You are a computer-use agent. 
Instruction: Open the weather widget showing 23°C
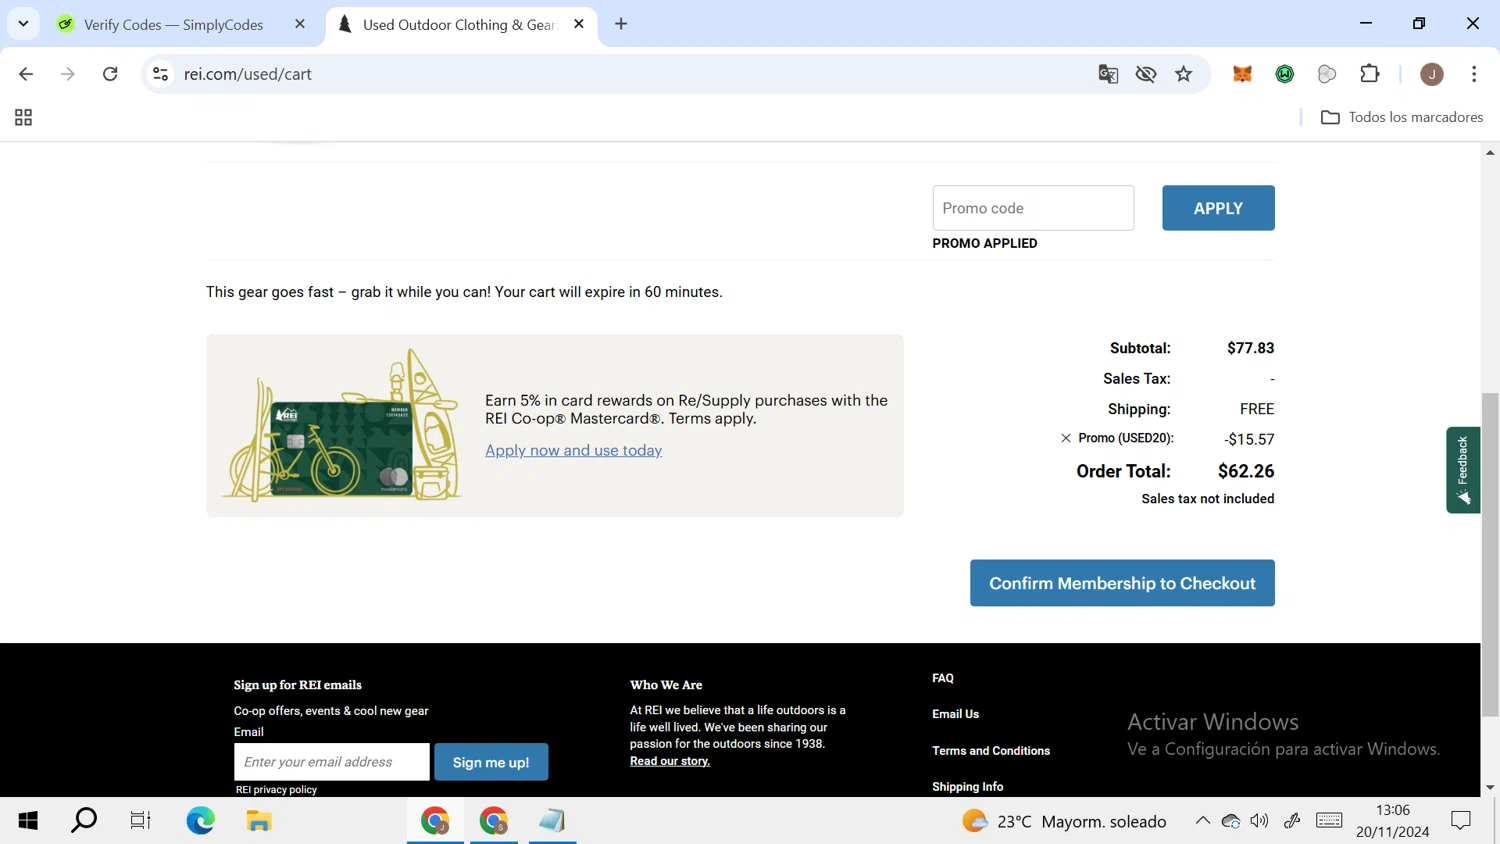tap(1064, 821)
